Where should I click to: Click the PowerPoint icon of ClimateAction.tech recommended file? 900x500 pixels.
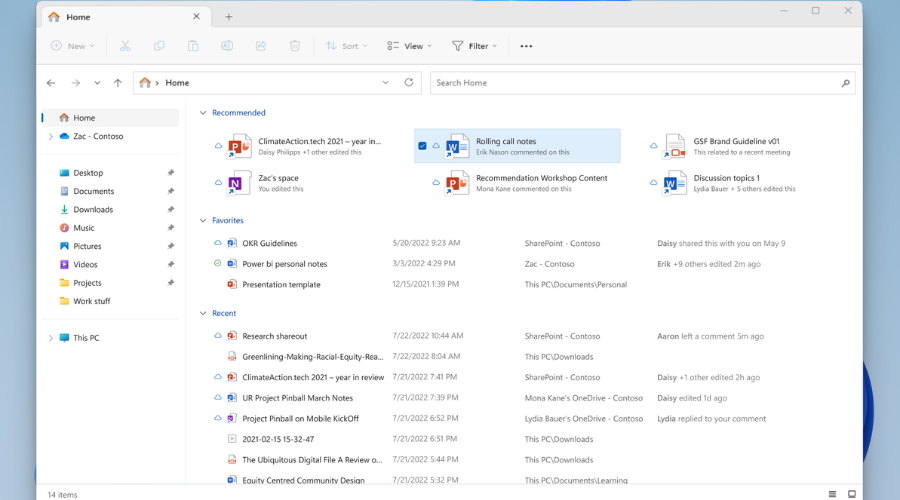coord(239,146)
